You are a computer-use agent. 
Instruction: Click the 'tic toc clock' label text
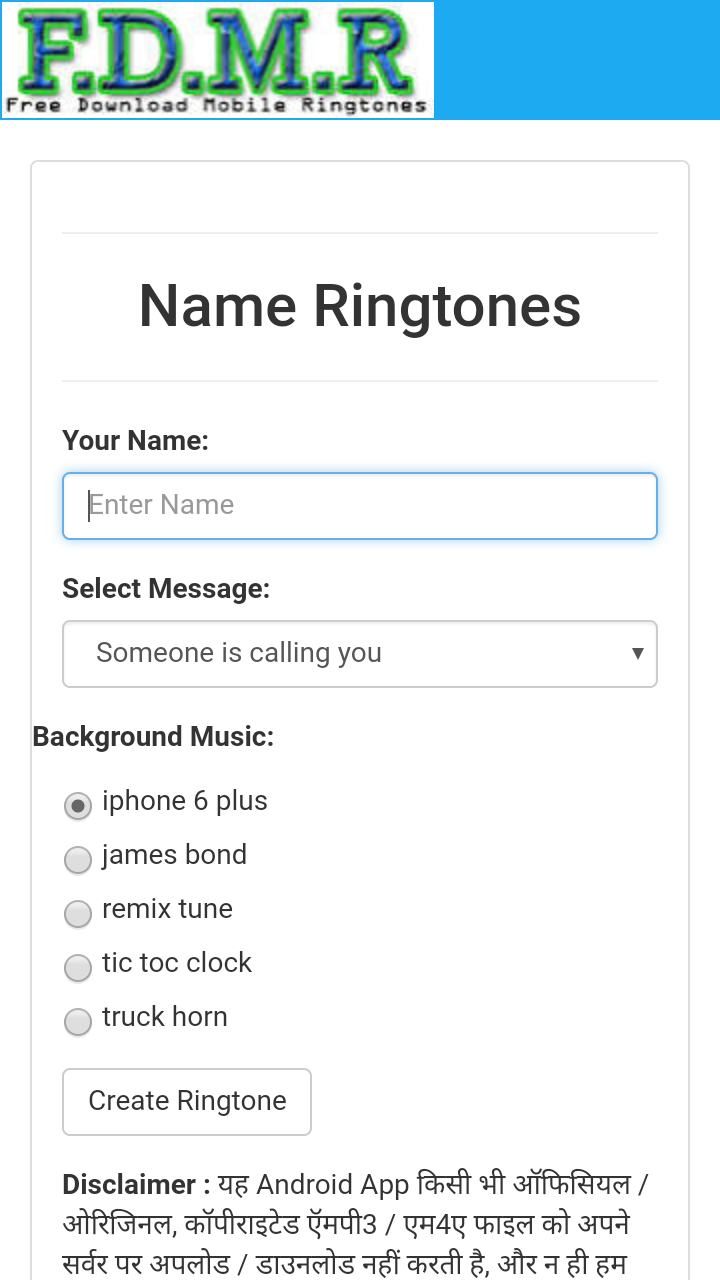[x=177, y=963]
